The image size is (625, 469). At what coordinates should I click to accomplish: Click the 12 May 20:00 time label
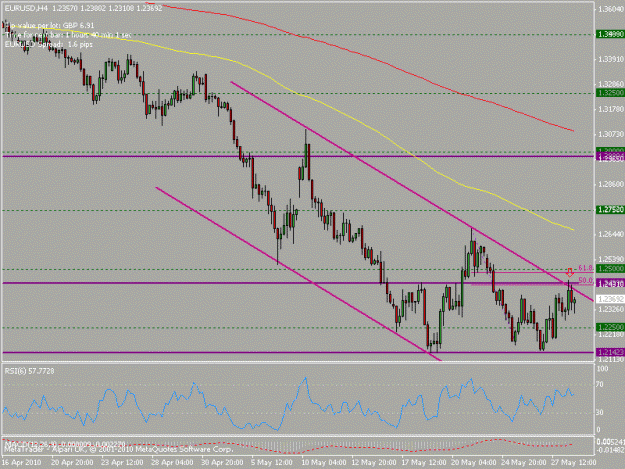[374, 463]
